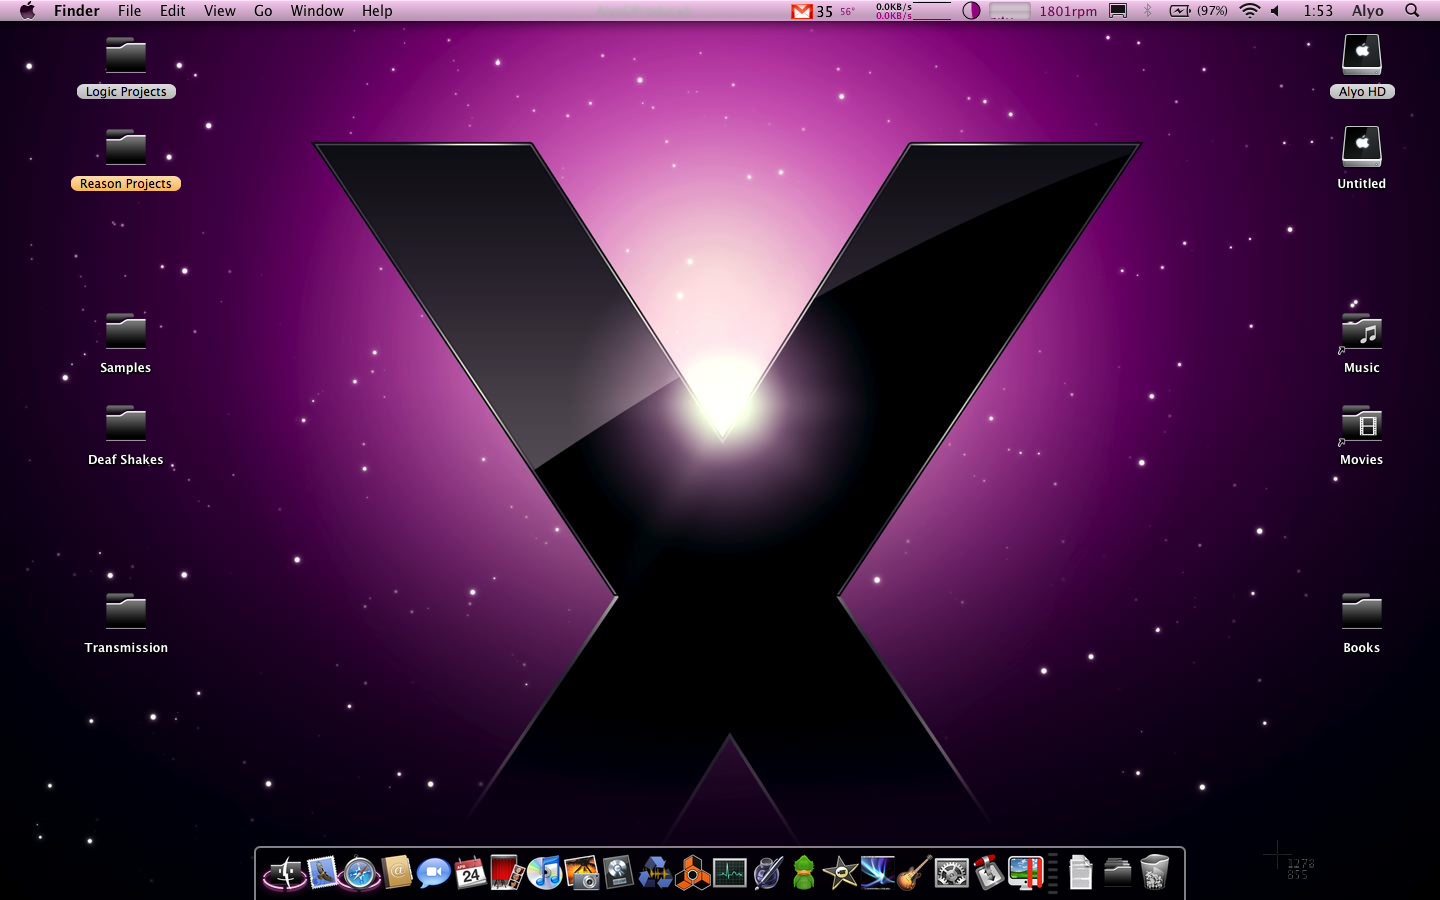Open the dark folder stack in Dock
Viewport: 1440px width, 900px height.
1117,873
